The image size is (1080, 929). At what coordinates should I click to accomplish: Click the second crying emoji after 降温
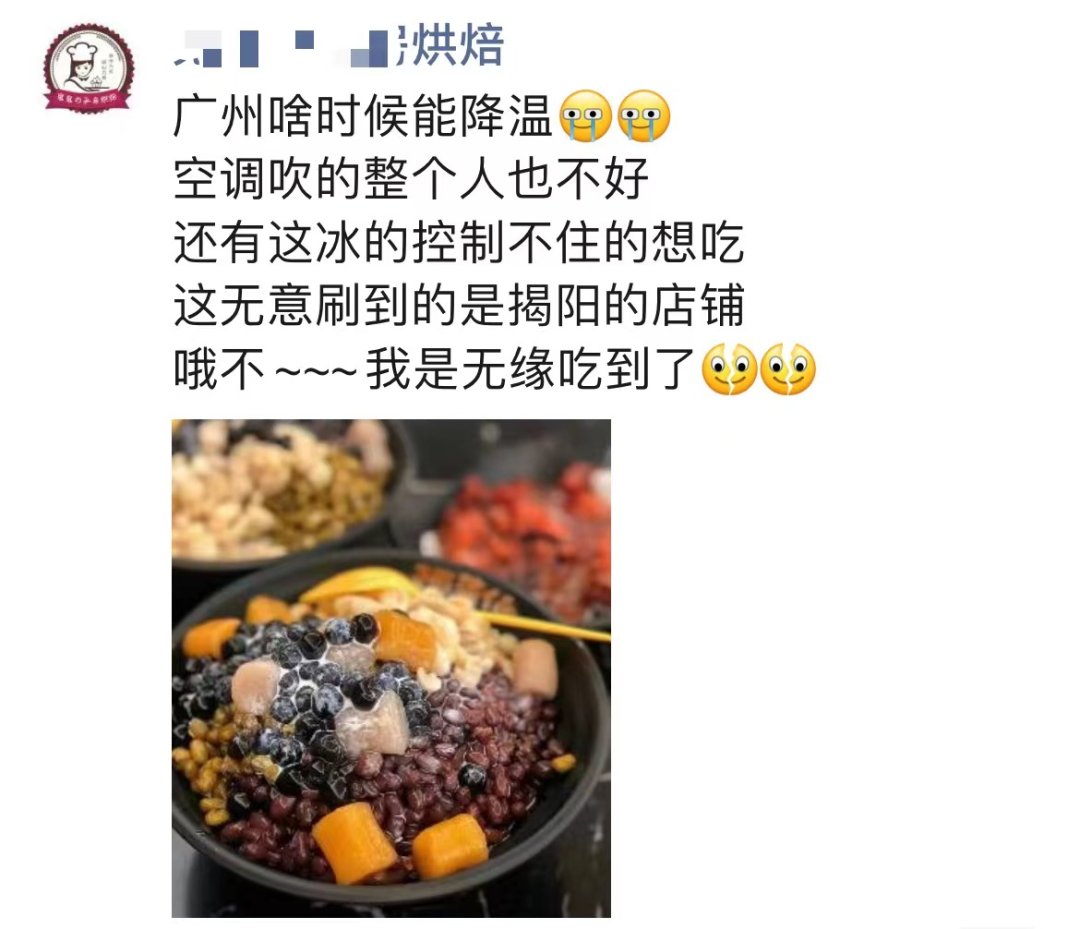644,116
